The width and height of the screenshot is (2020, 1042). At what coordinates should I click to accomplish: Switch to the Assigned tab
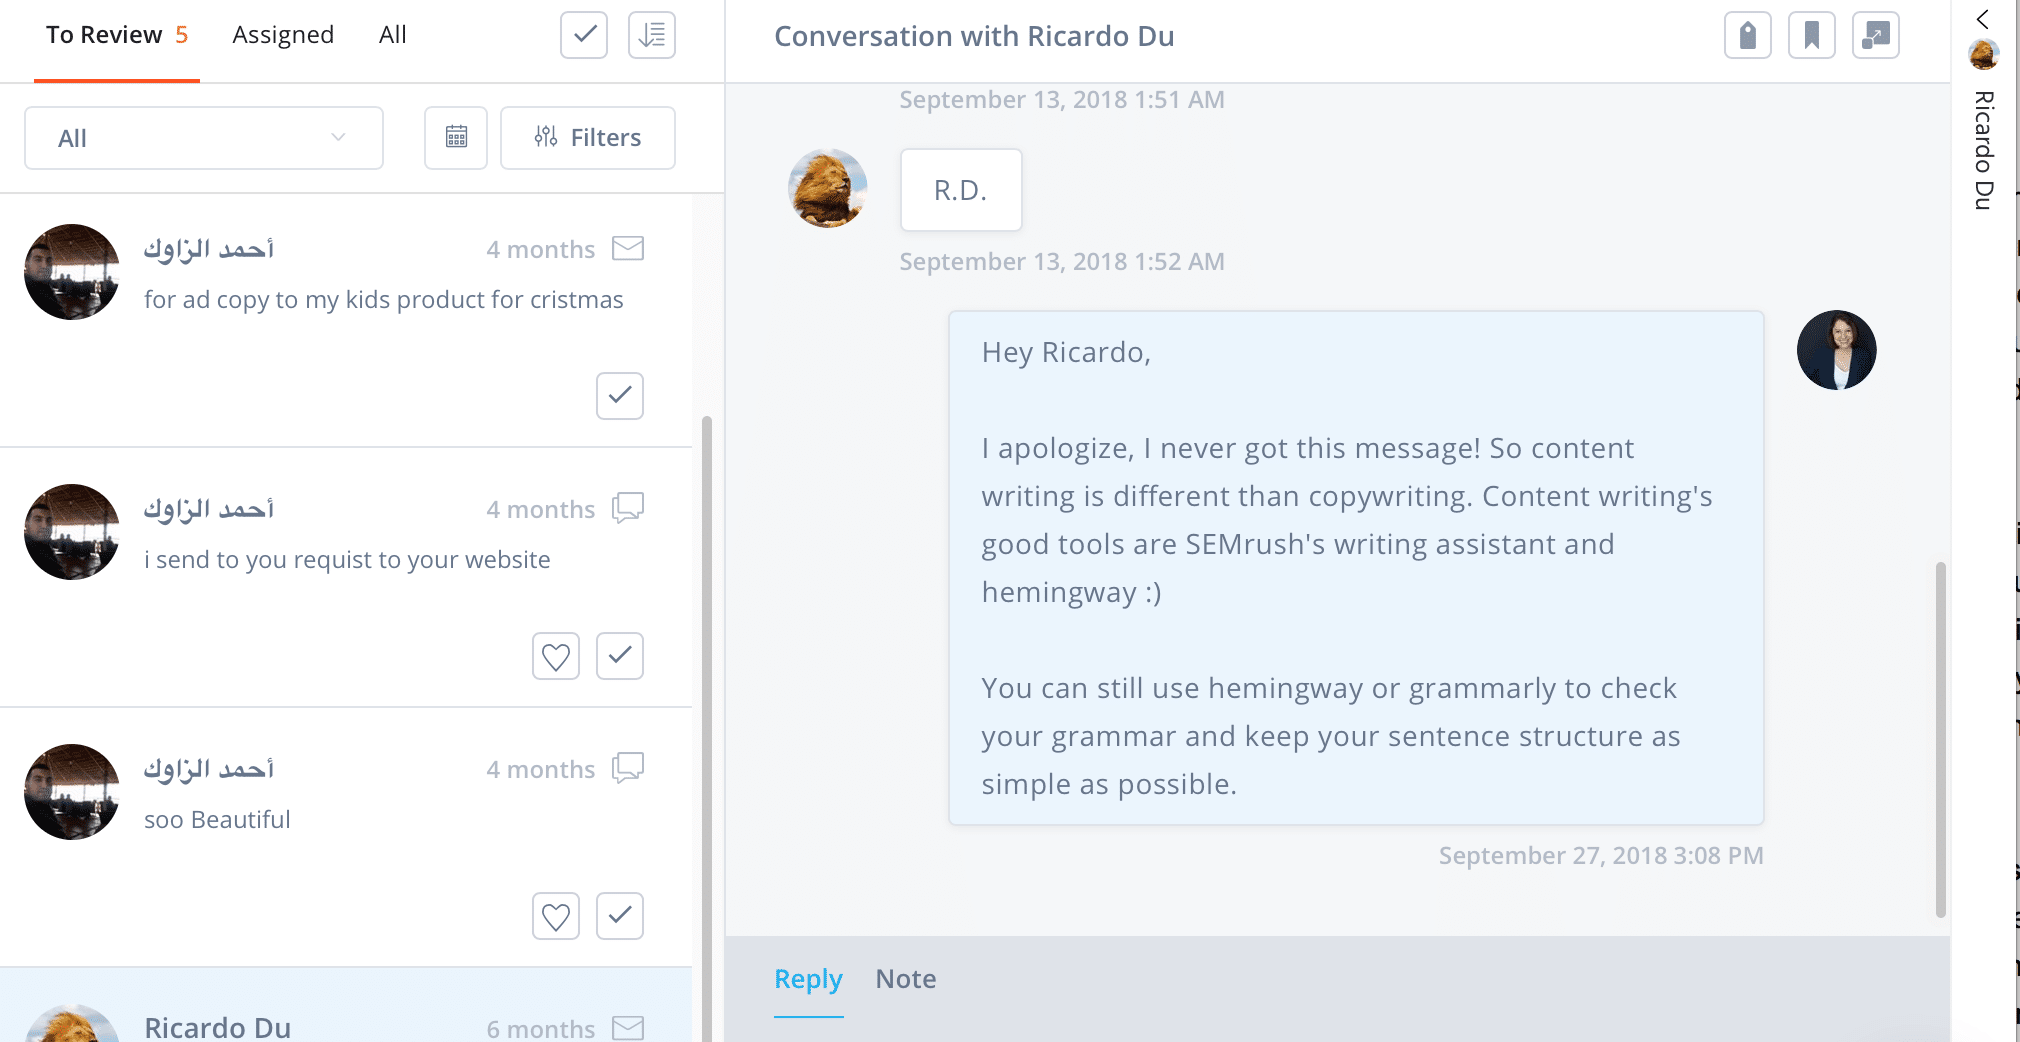[283, 35]
